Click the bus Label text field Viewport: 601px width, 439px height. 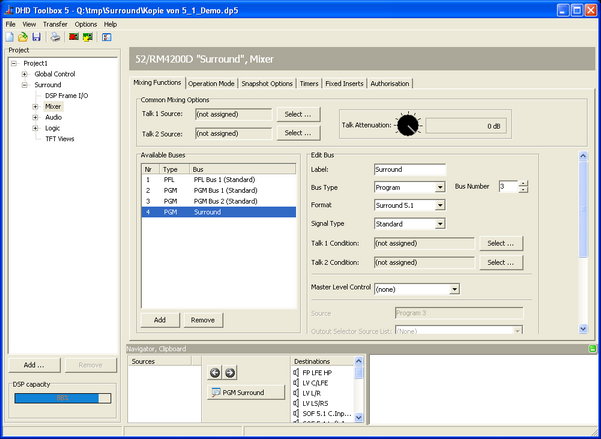pyautogui.click(x=409, y=169)
